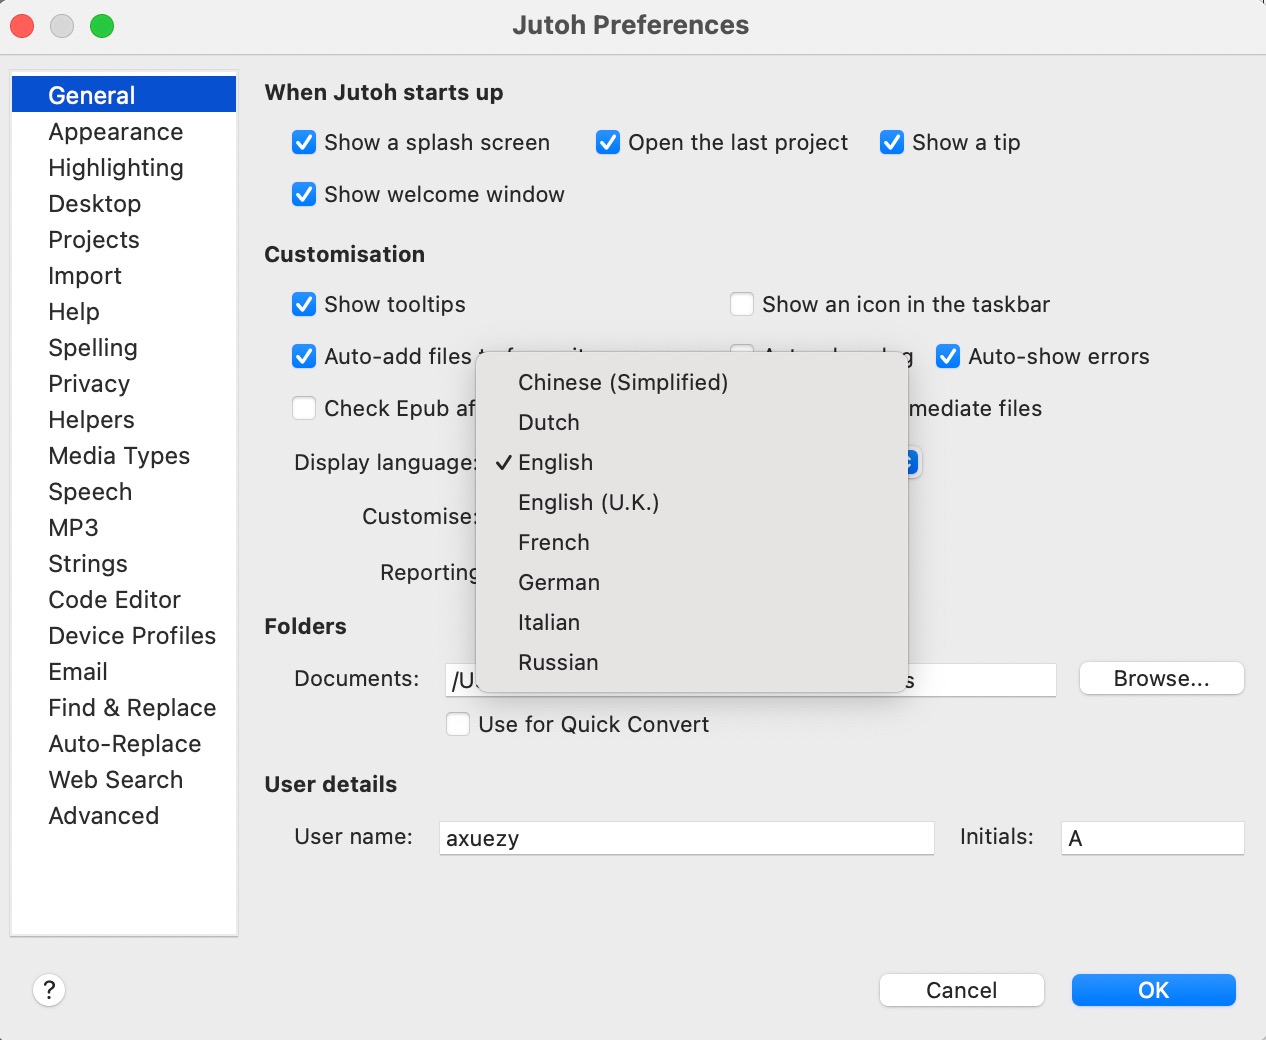This screenshot has width=1266, height=1040.
Task: Disable Open the last project option
Action: (608, 143)
